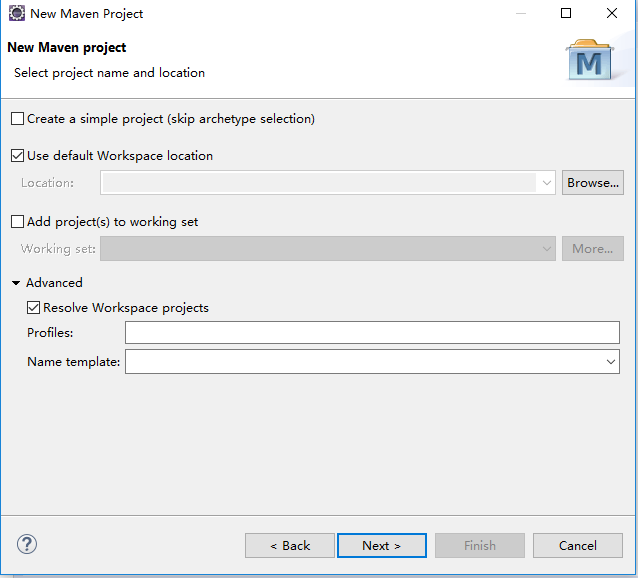The width and height of the screenshot is (638, 578).
Task: Focus the Profiles text field
Action: (372, 332)
